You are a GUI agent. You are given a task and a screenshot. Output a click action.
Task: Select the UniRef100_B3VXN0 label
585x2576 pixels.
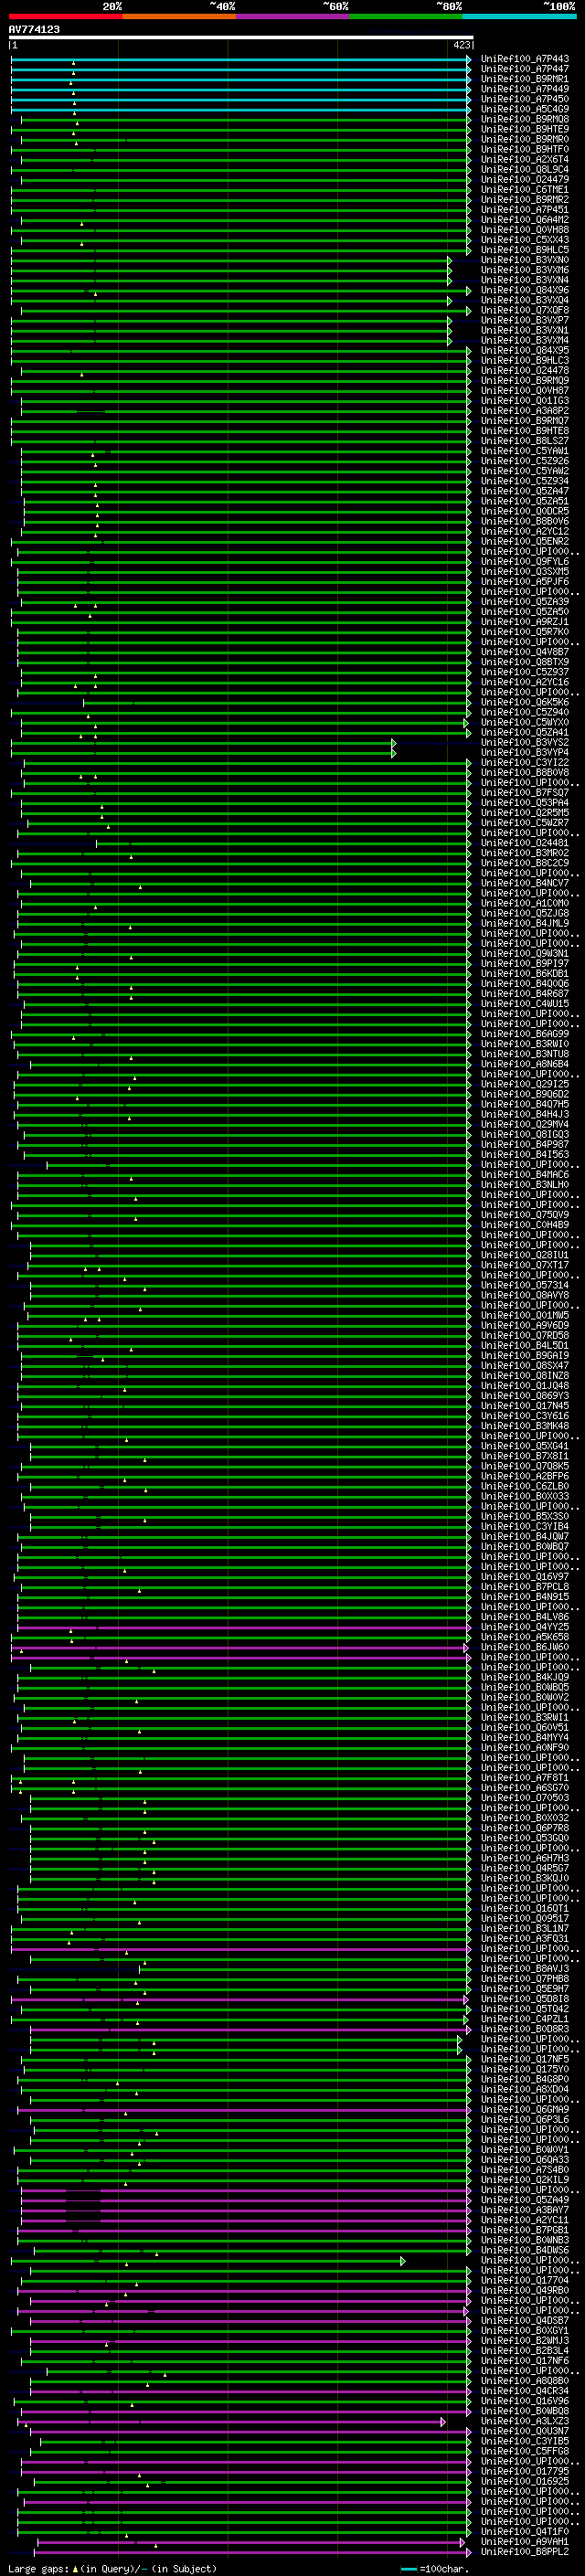pos(525,259)
